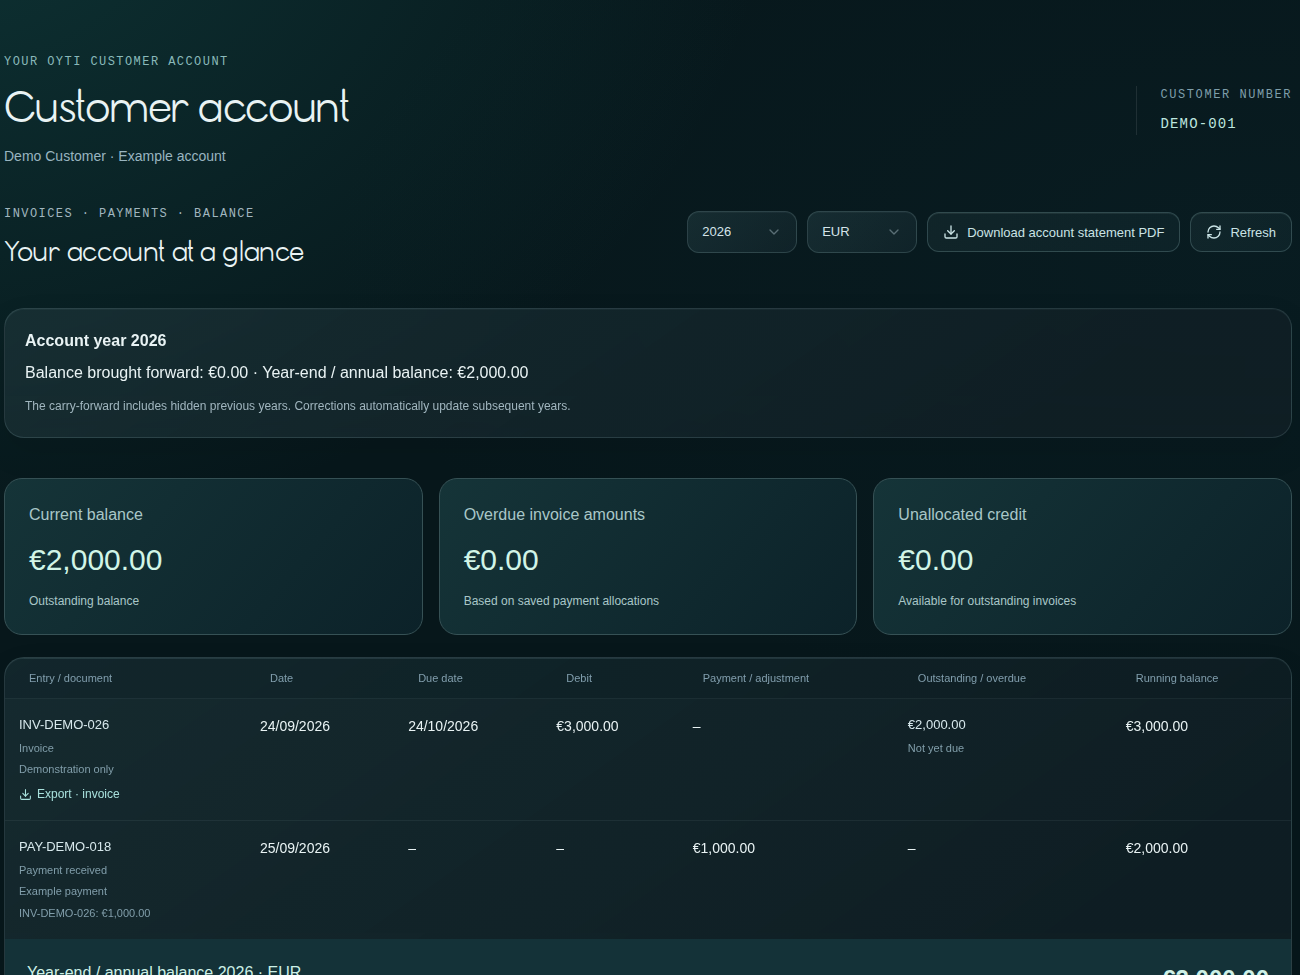Click the customer number DEMO-001
Image resolution: width=1300 pixels, height=975 pixels.
1198,124
